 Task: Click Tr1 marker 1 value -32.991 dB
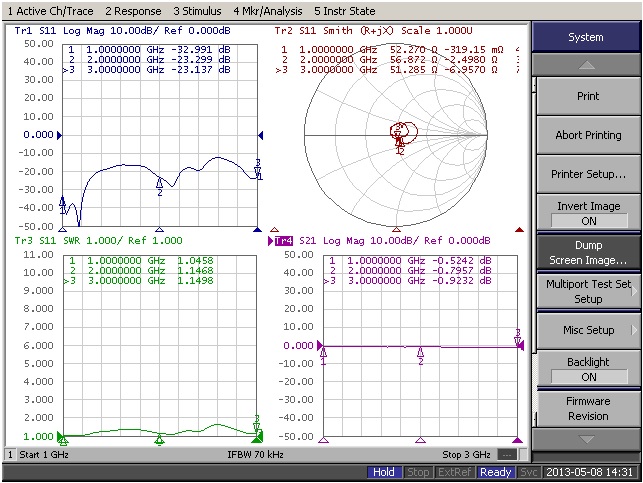click(x=201, y=50)
